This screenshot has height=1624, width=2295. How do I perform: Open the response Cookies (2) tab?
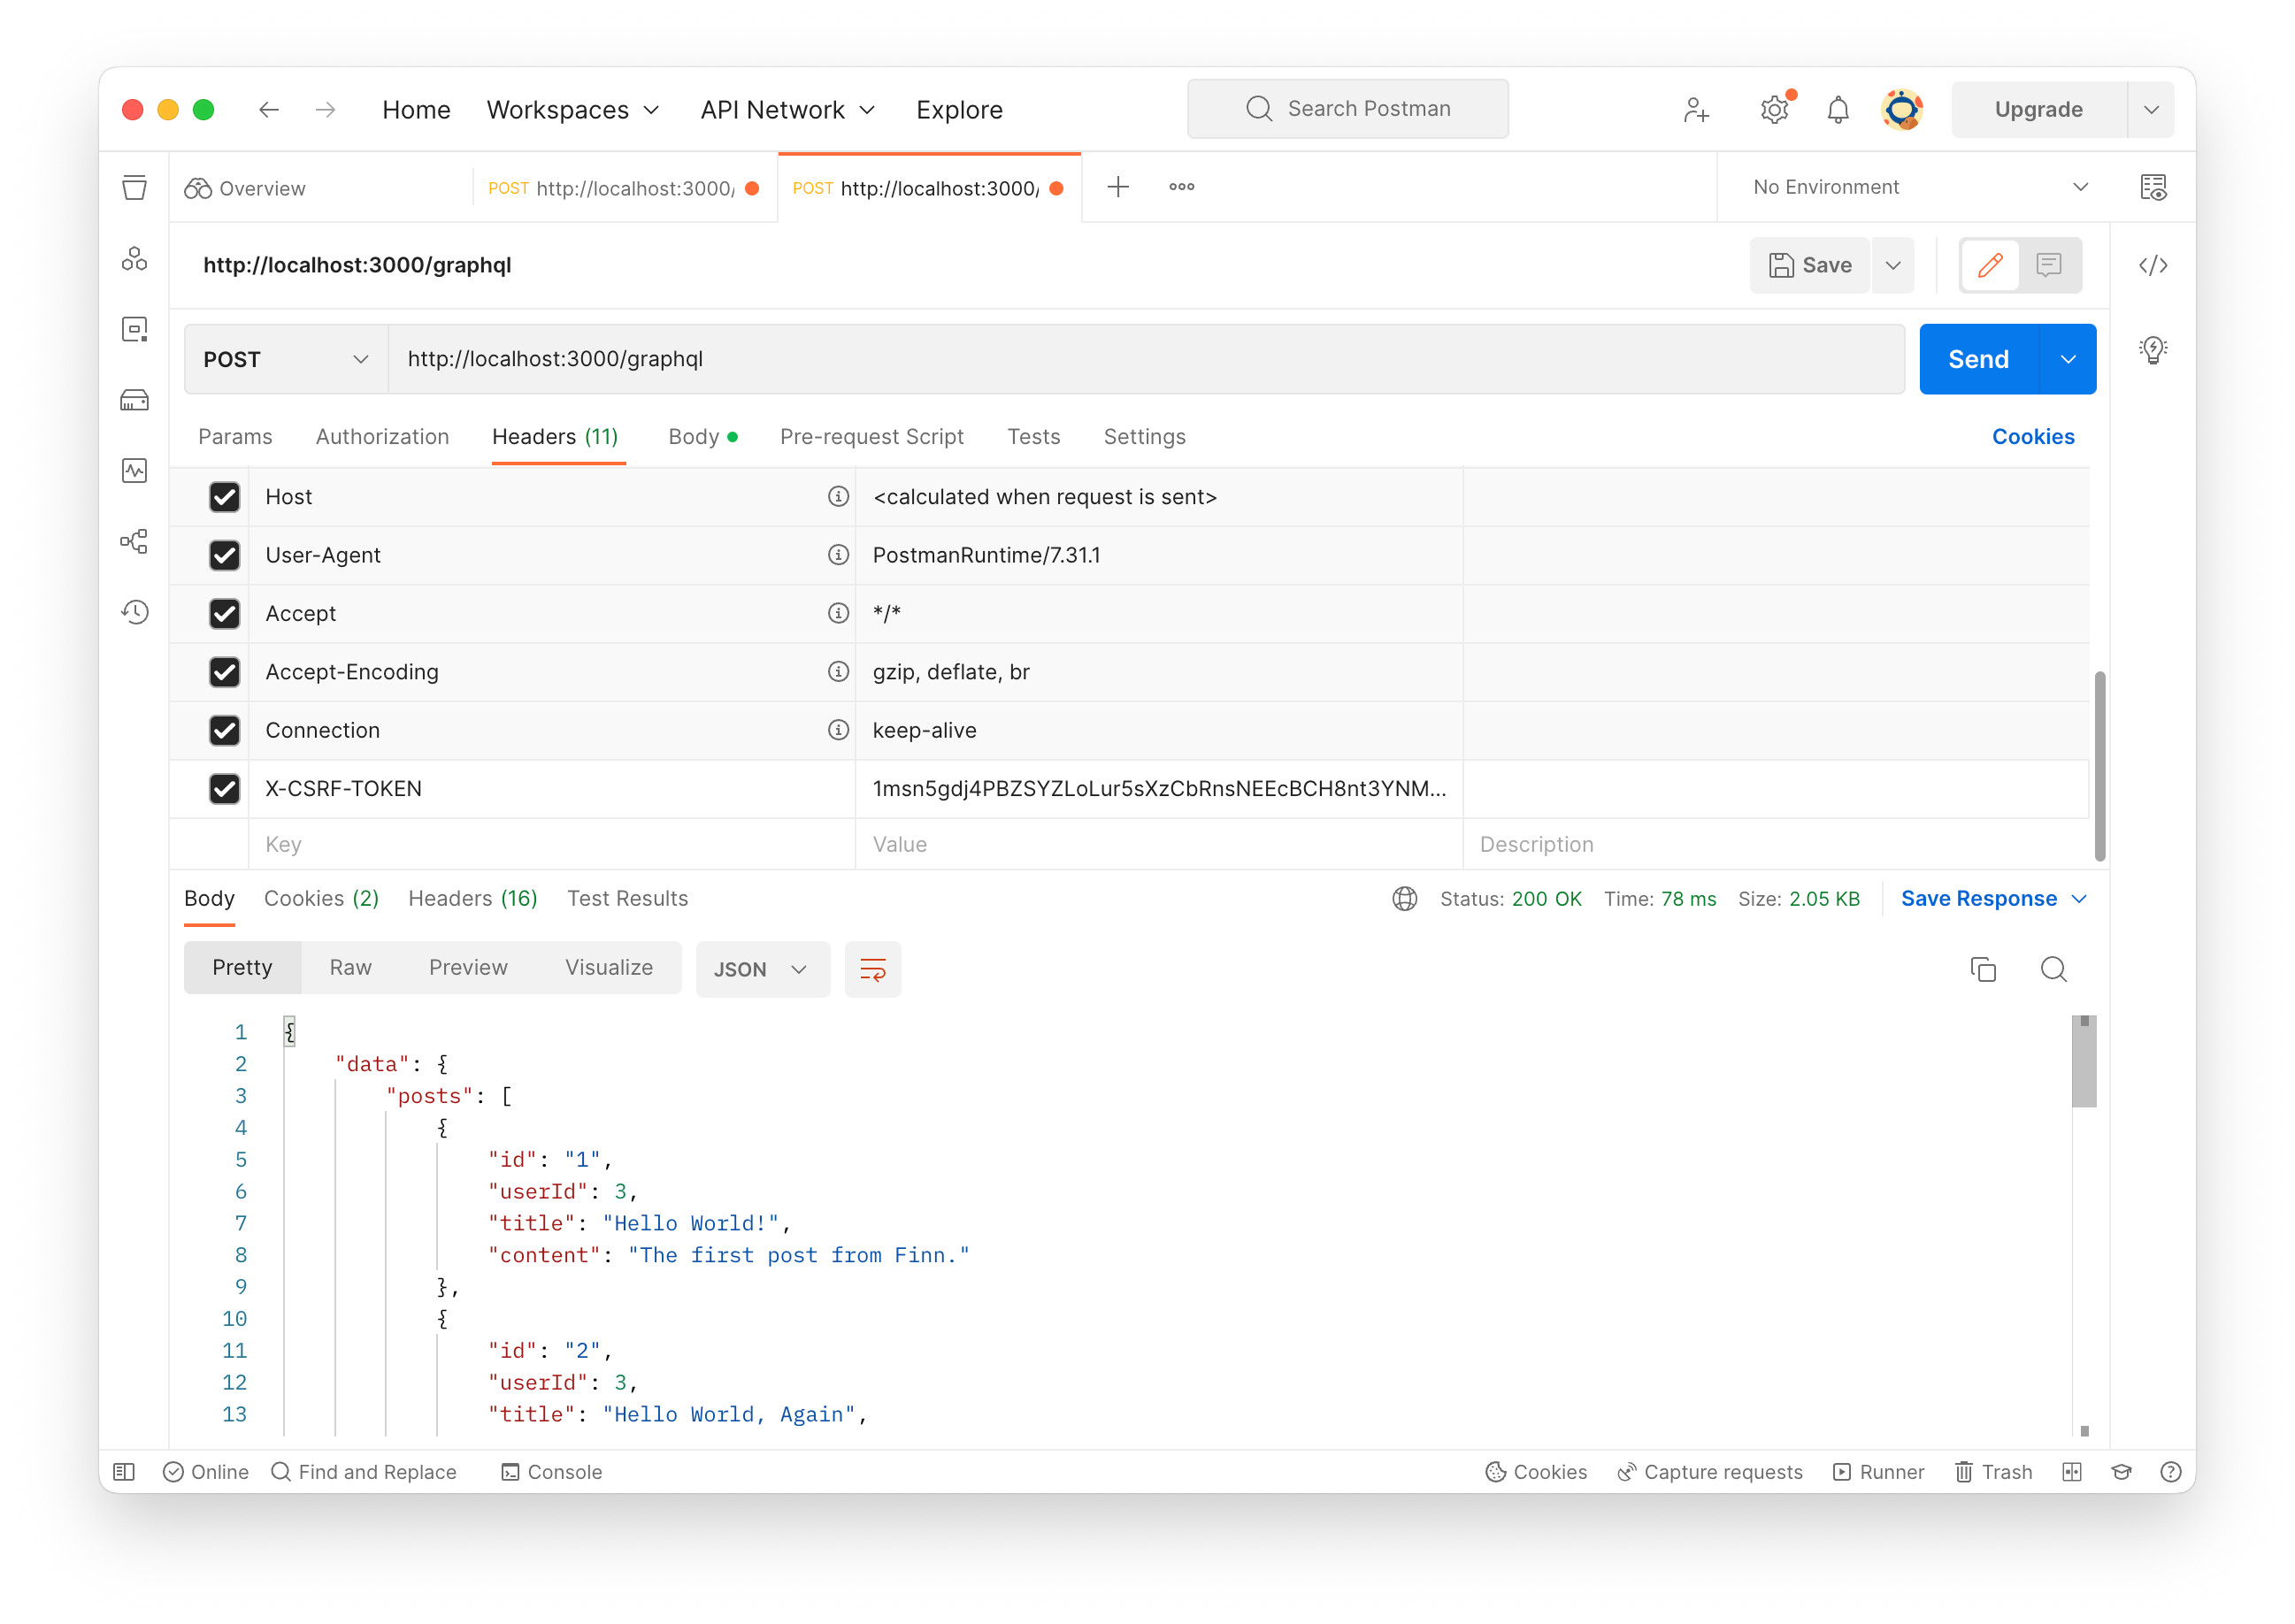point(321,898)
